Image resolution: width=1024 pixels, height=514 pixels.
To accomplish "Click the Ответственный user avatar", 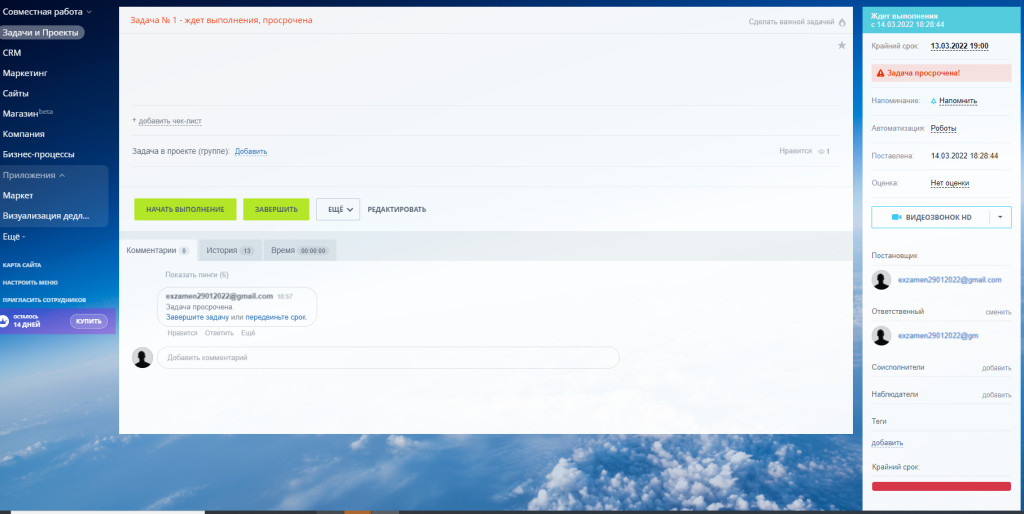I will pyautogui.click(x=882, y=336).
